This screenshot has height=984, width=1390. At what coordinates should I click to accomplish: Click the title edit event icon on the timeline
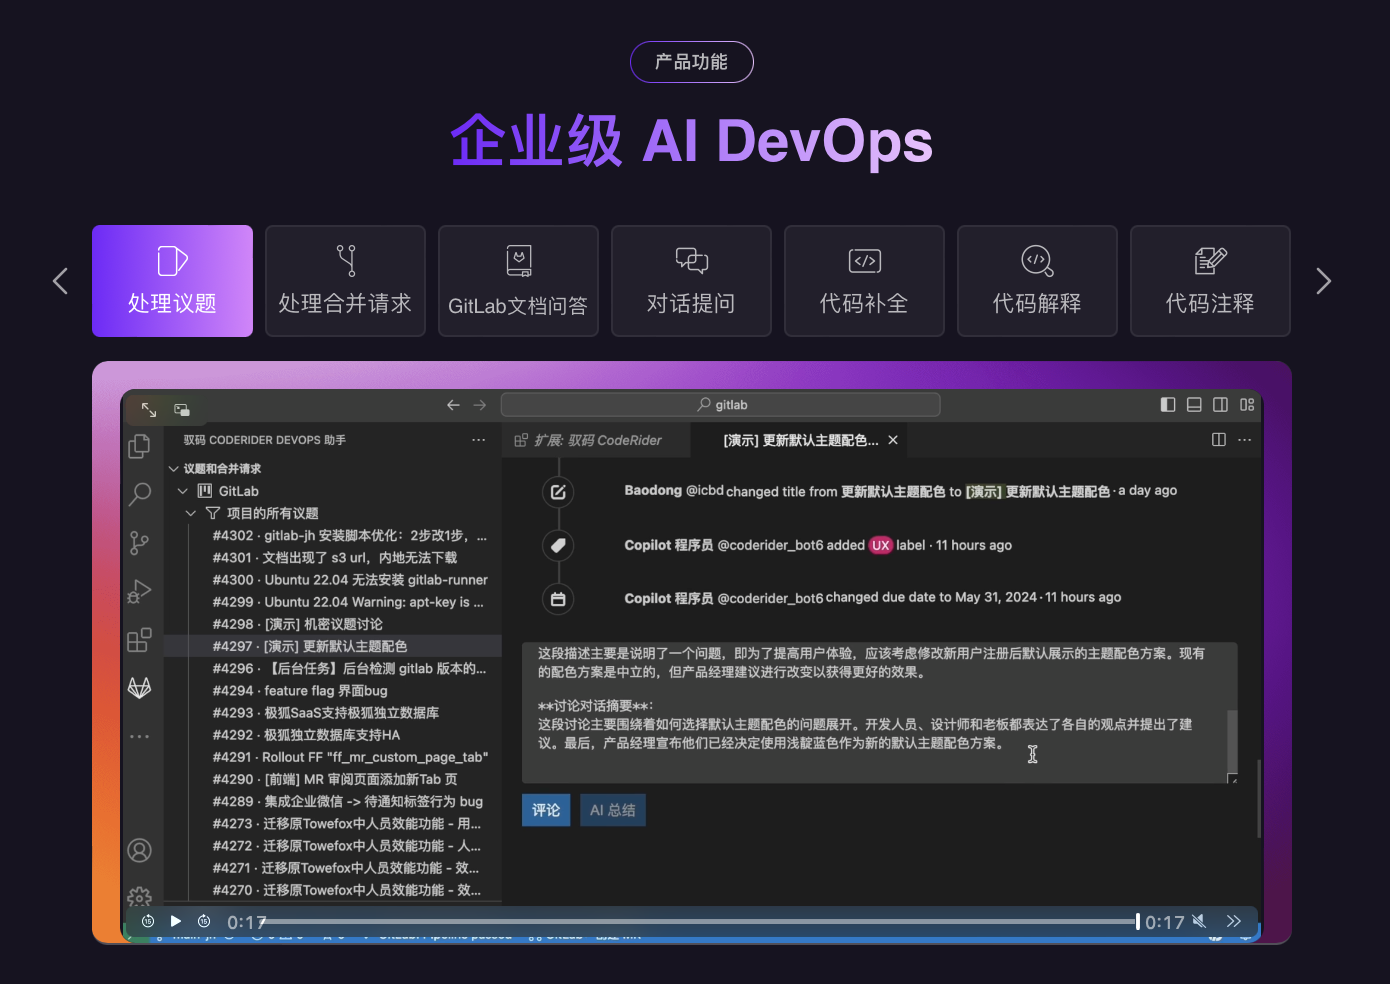click(558, 492)
